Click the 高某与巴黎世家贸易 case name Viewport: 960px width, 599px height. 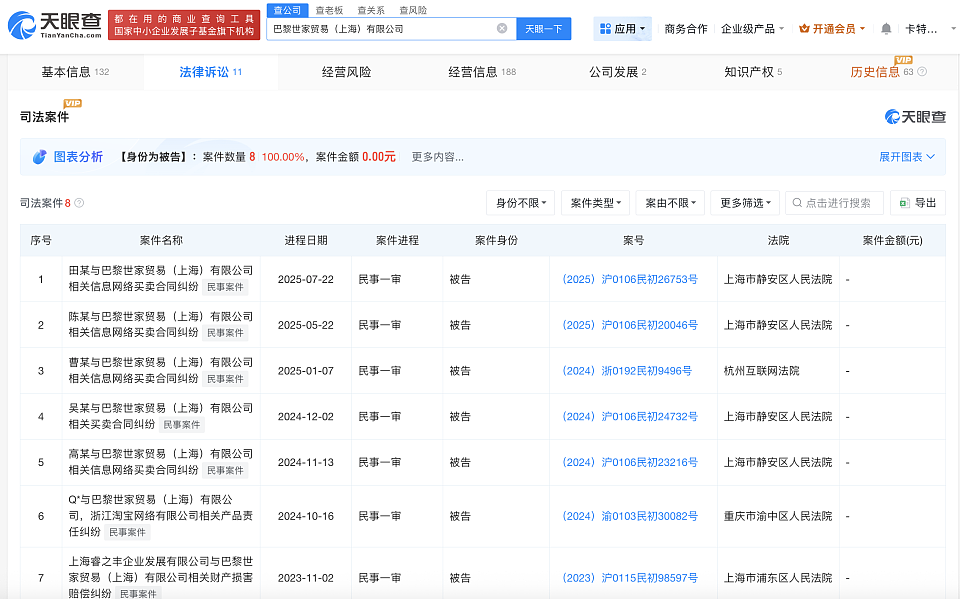coord(160,462)
